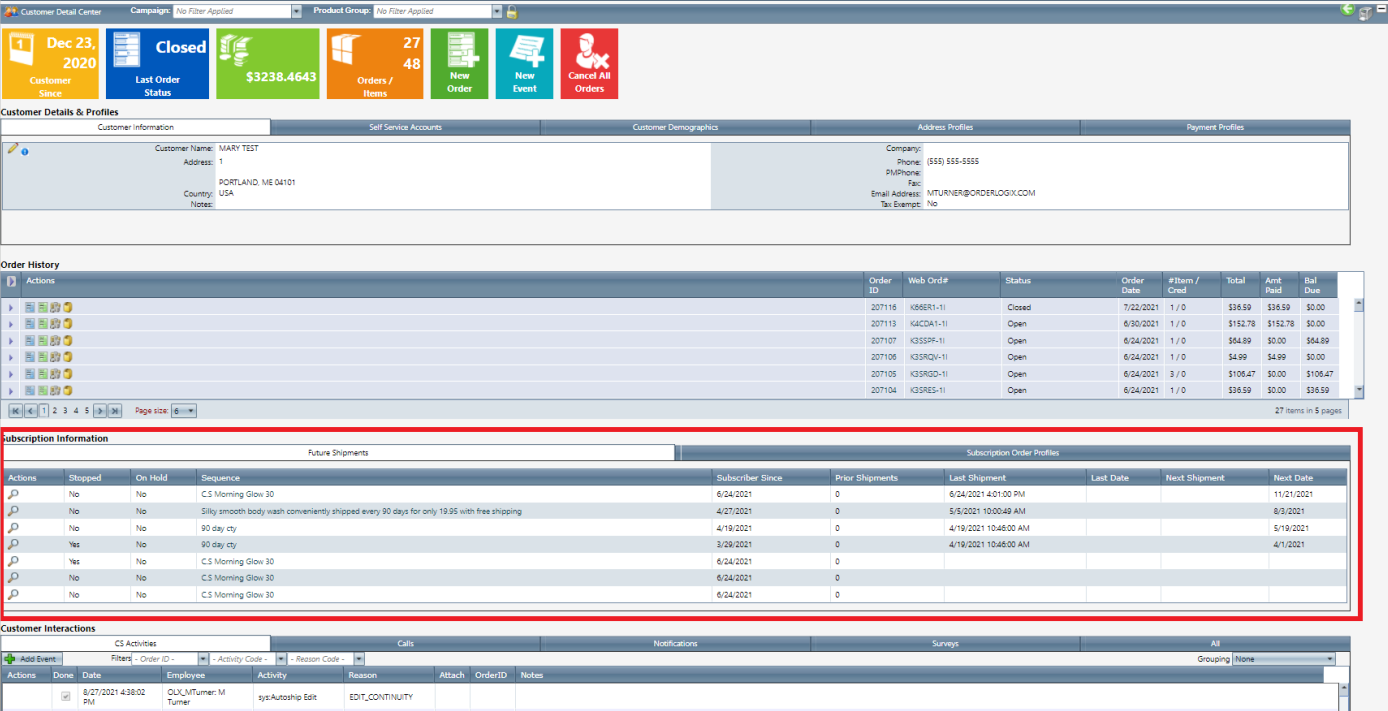
Task: Switch to the Notifications tab
Action: (x=675, y=643)
